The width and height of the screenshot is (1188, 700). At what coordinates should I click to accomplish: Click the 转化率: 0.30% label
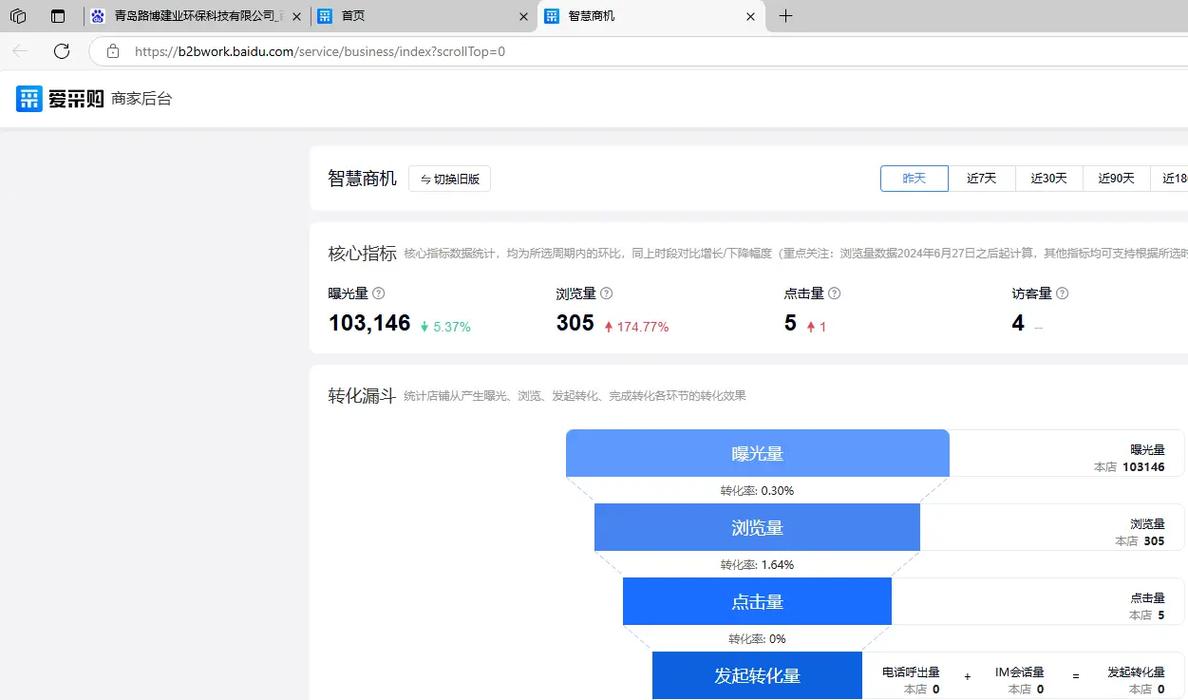click(757, 491)
